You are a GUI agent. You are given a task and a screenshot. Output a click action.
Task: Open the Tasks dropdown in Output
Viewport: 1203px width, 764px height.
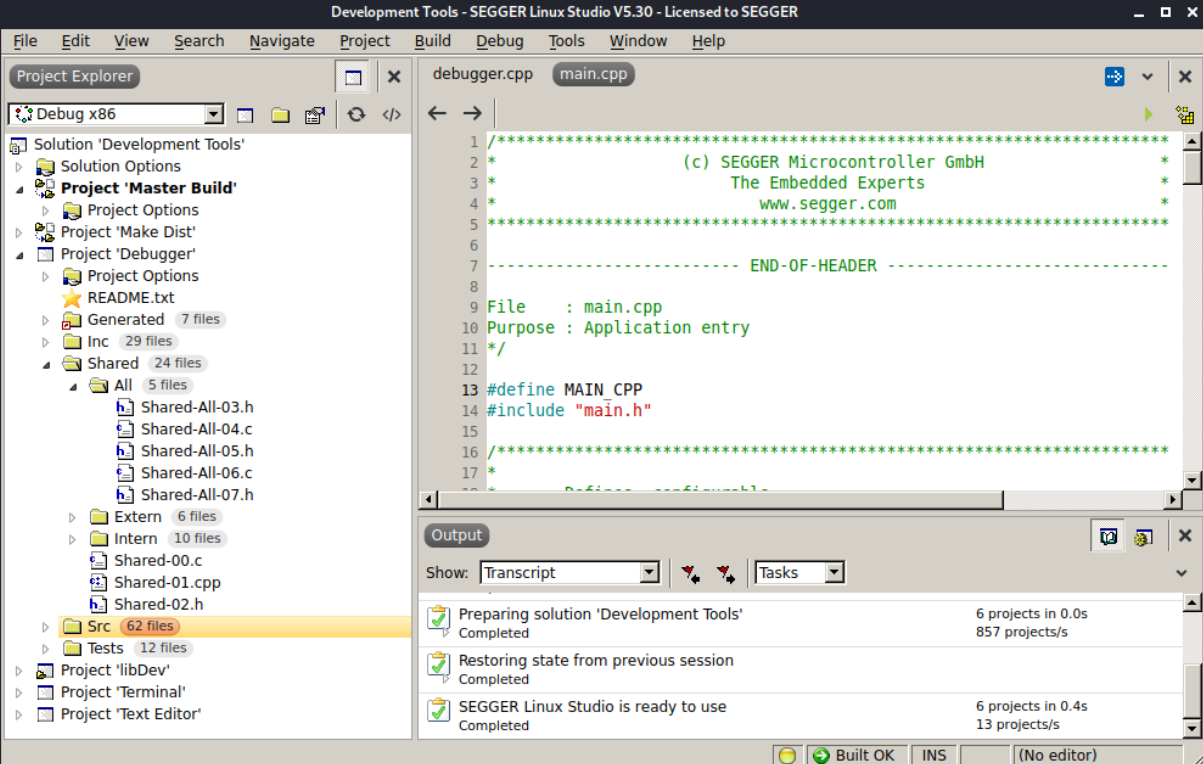[835, 573]
